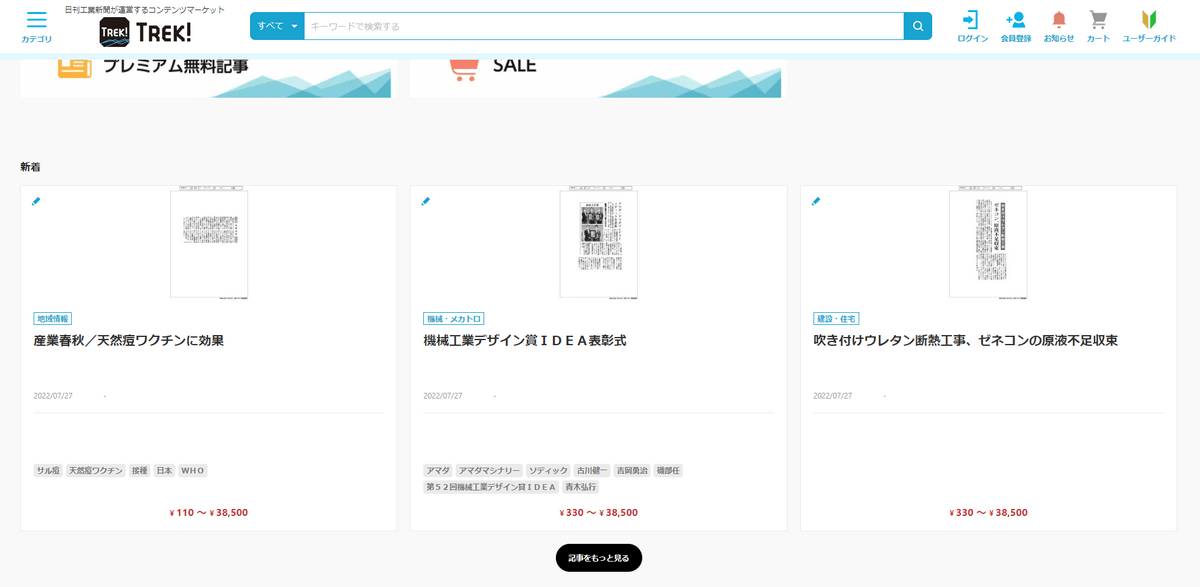Click pencil icon on IDEA award card
Screen dimensions: 1200x587
click(426, 201)
